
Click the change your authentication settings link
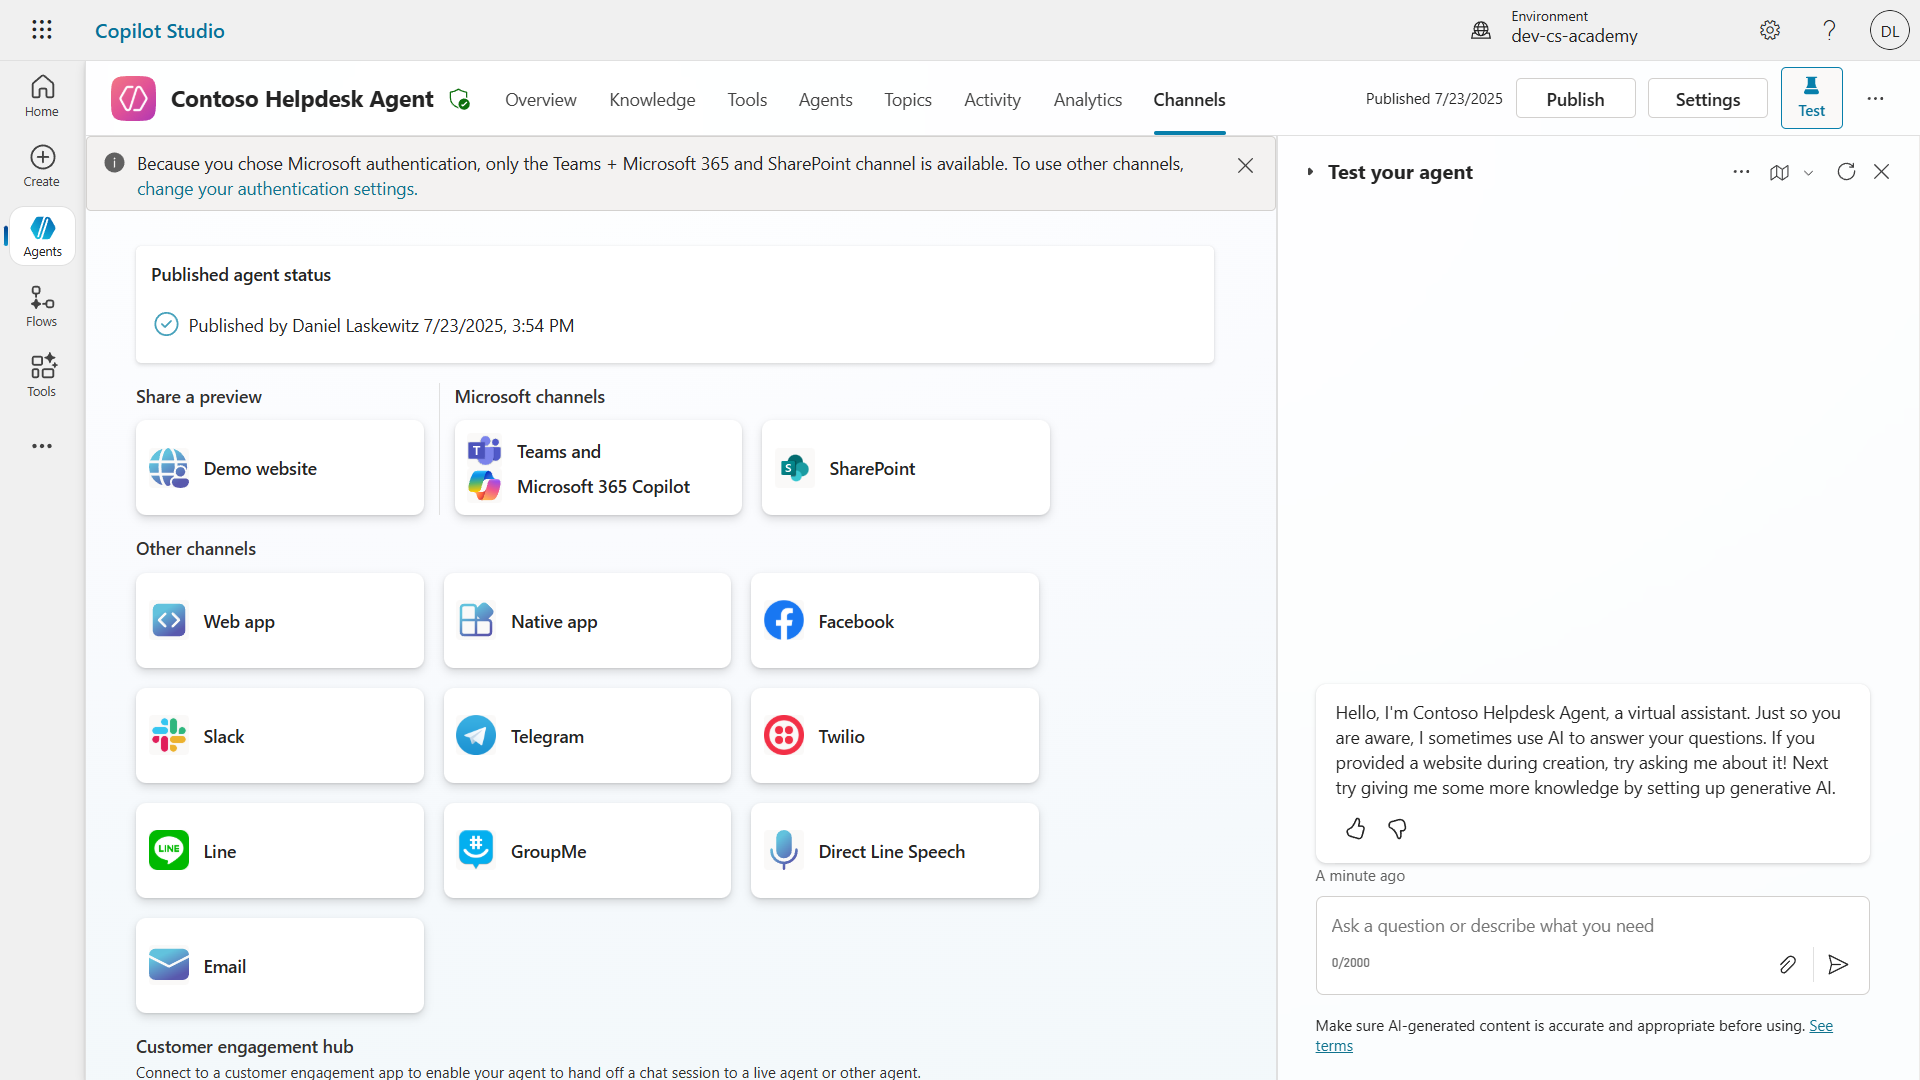[276, 188]
